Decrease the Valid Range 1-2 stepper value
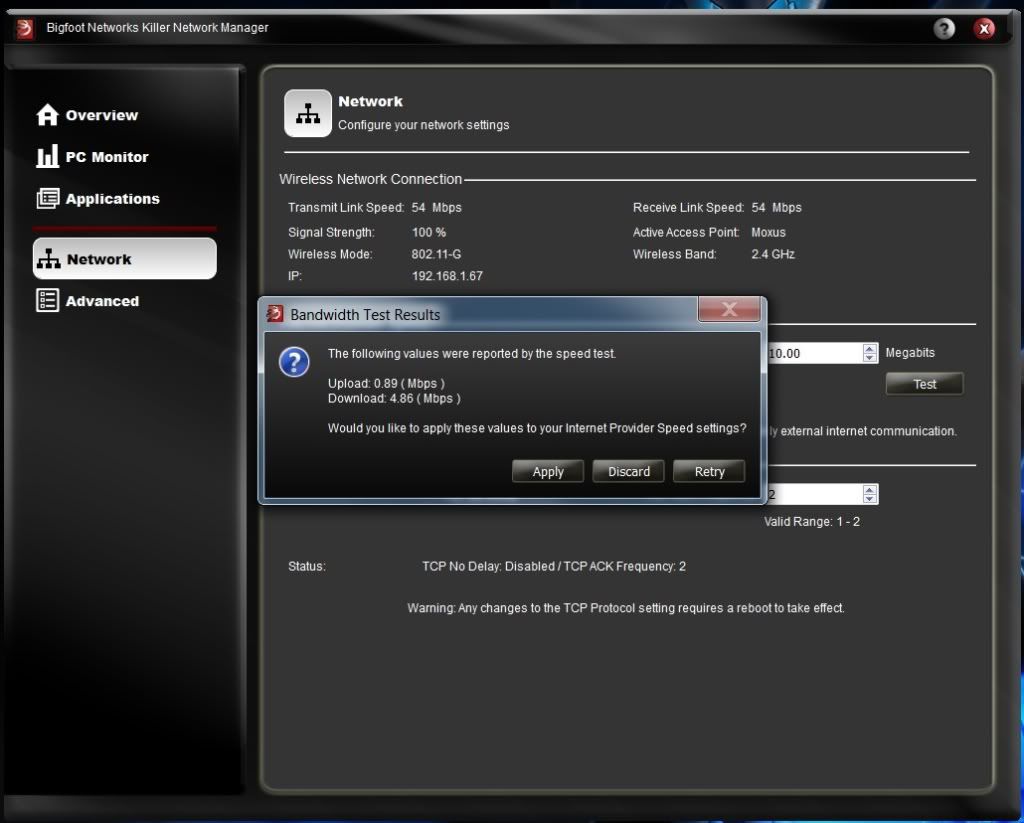The image size is (1024, 823). click(869, 499)
